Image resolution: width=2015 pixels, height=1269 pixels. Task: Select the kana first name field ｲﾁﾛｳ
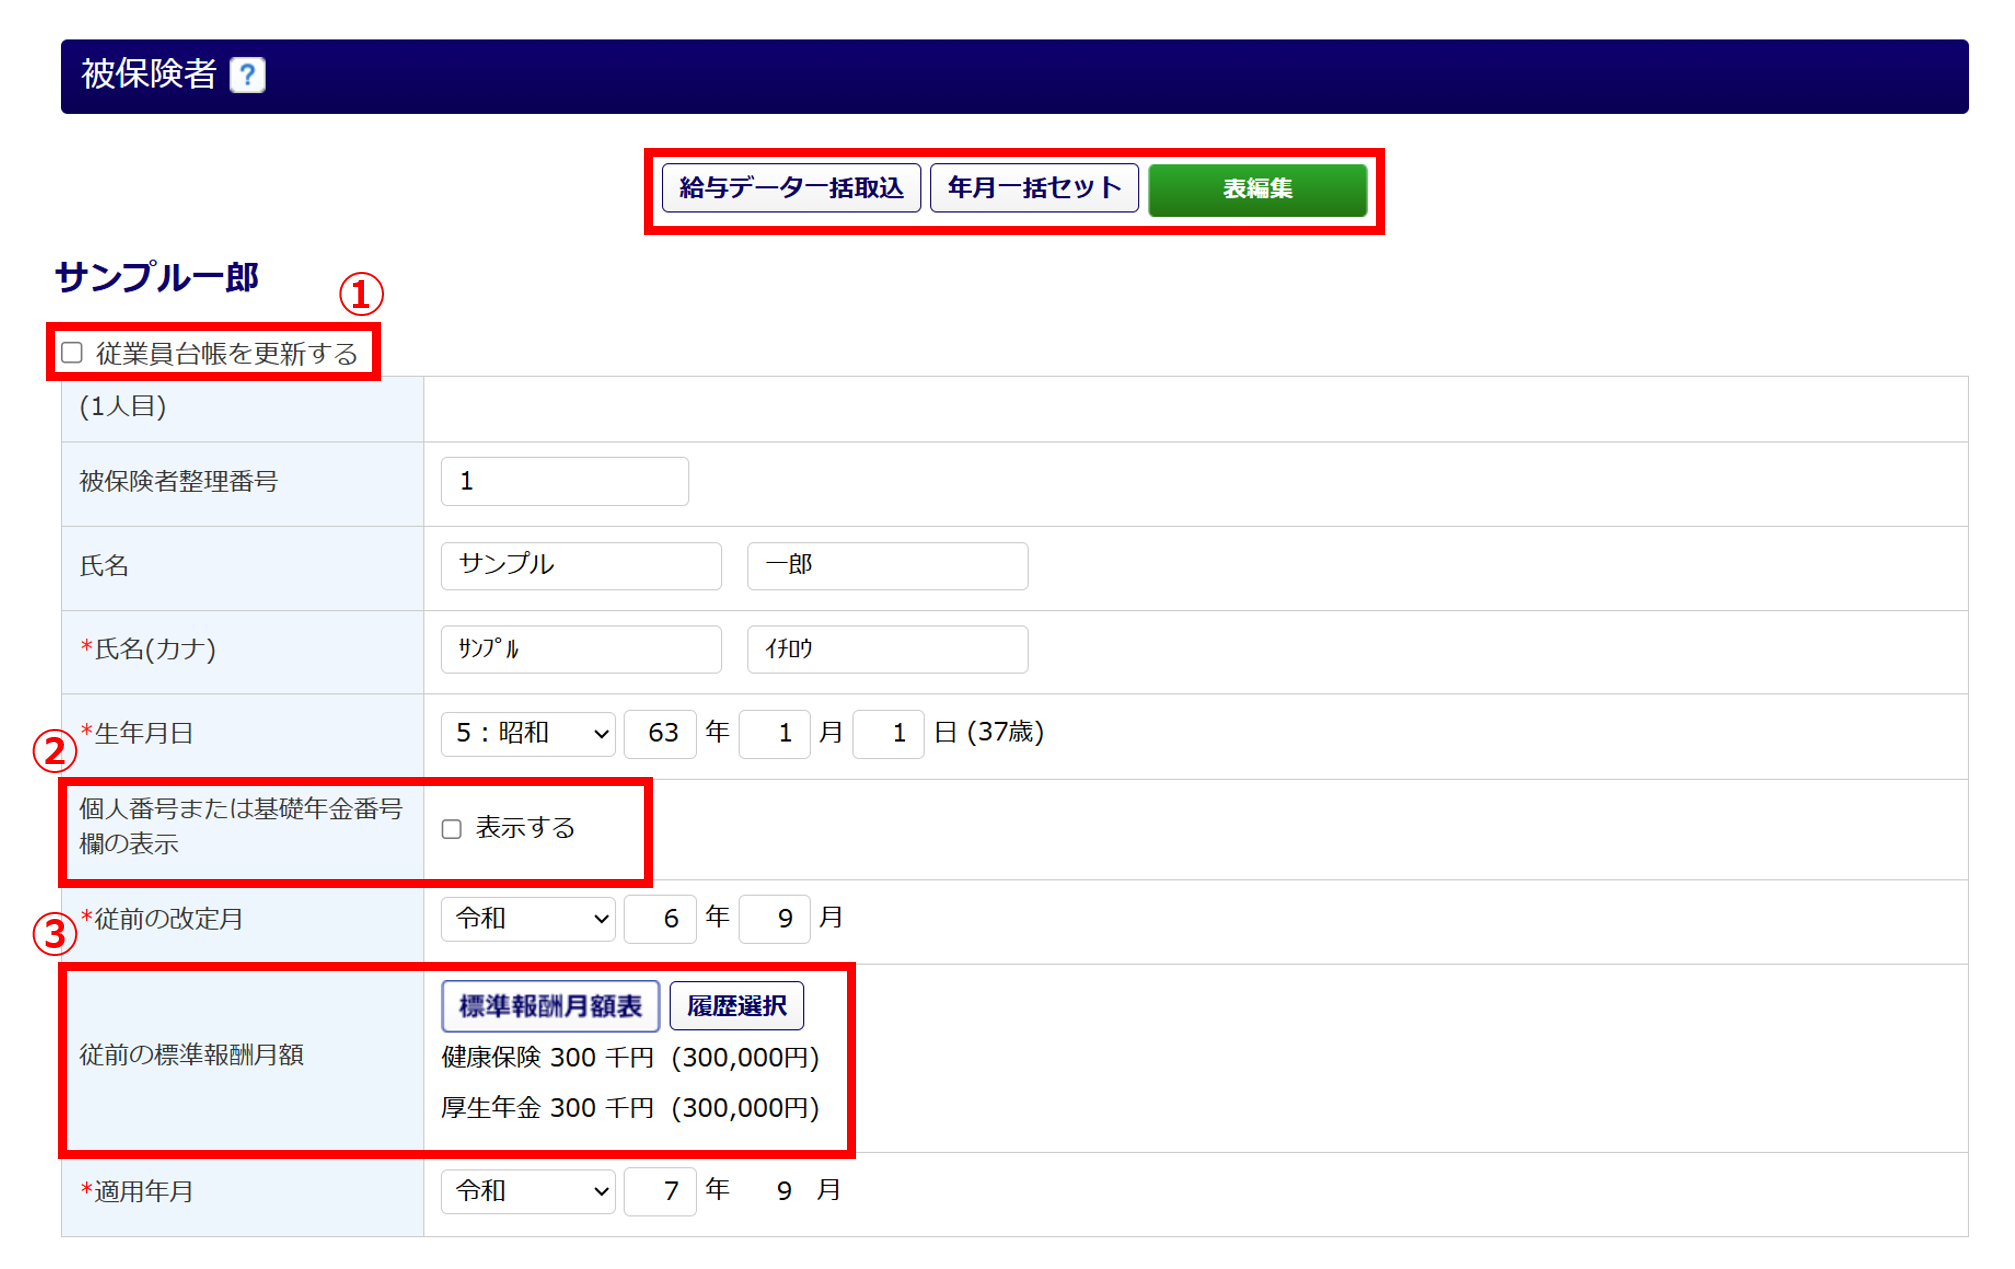tap(887, 650)
